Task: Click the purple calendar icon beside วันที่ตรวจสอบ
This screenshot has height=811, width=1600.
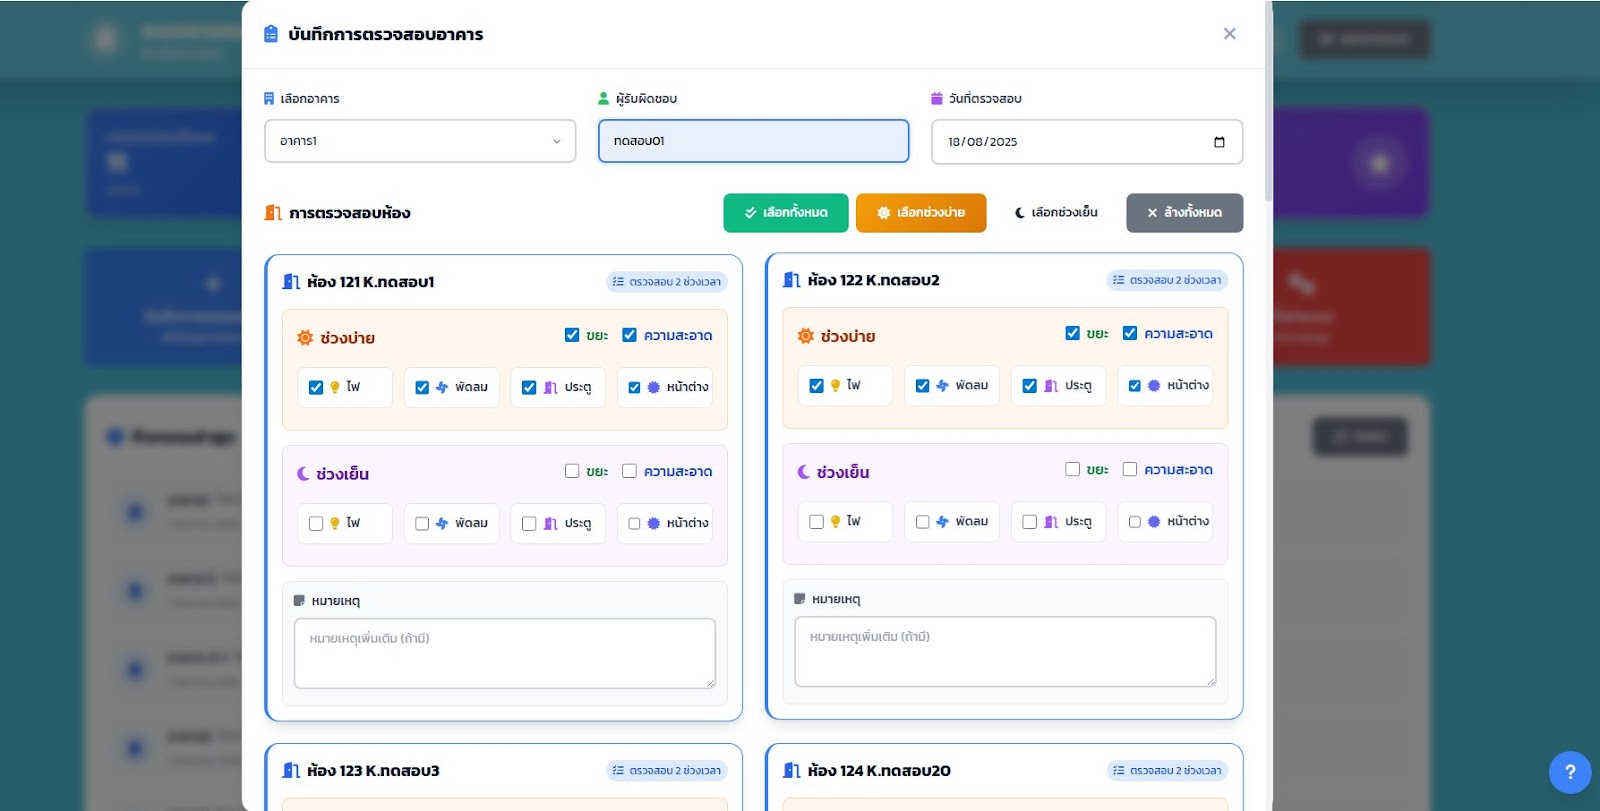Action: click(937, 99)
